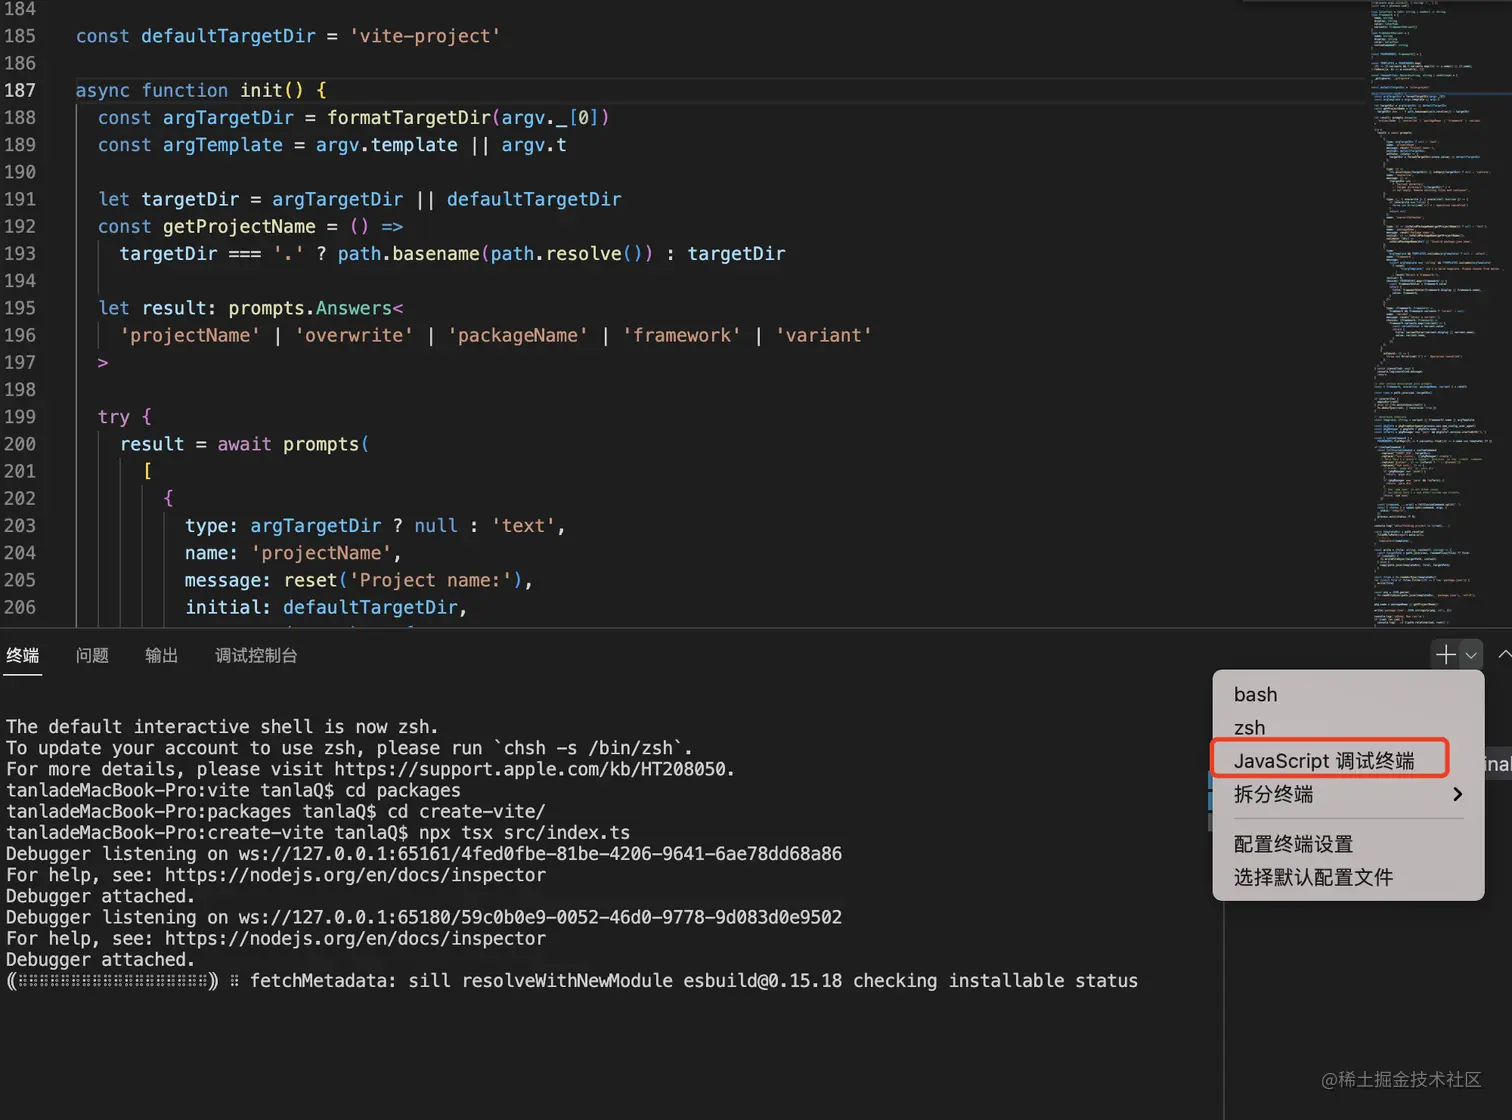This screenshot has height=1120, width=1512.
Task: Click path.basename on line 193
Action: pos(409,253)
